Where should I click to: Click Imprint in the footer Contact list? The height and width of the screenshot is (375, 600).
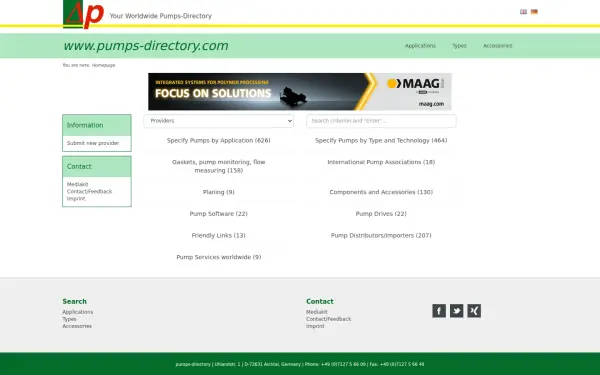pos(315,326)
